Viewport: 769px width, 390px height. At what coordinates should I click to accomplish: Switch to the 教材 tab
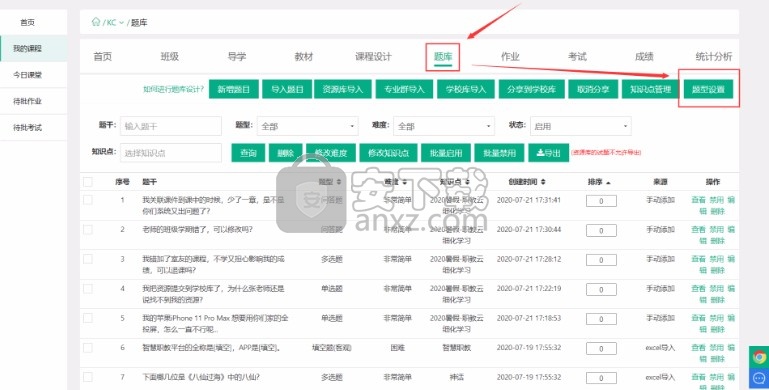pyautogui.click(x=304, y=56)
